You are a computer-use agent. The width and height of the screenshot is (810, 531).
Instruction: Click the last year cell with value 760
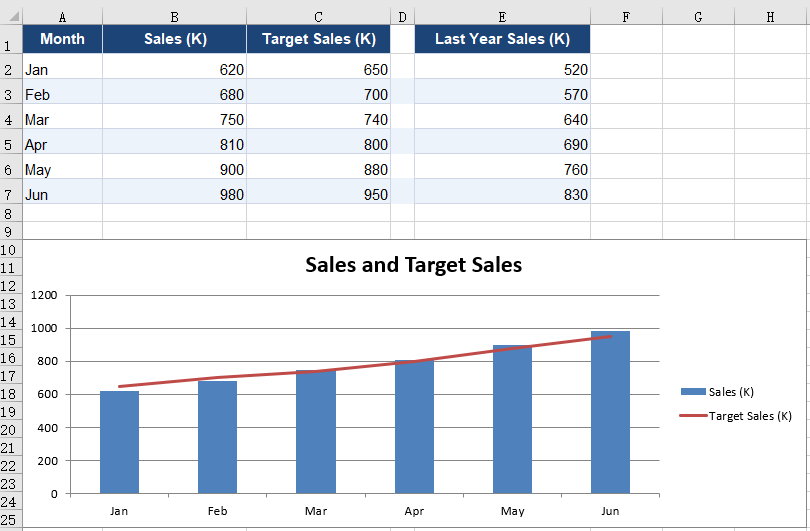tap(502, 166)
